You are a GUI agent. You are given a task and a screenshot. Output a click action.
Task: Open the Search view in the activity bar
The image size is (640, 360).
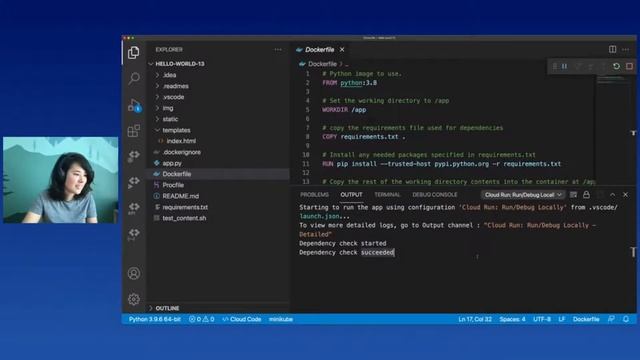click(x=133, y=78)
